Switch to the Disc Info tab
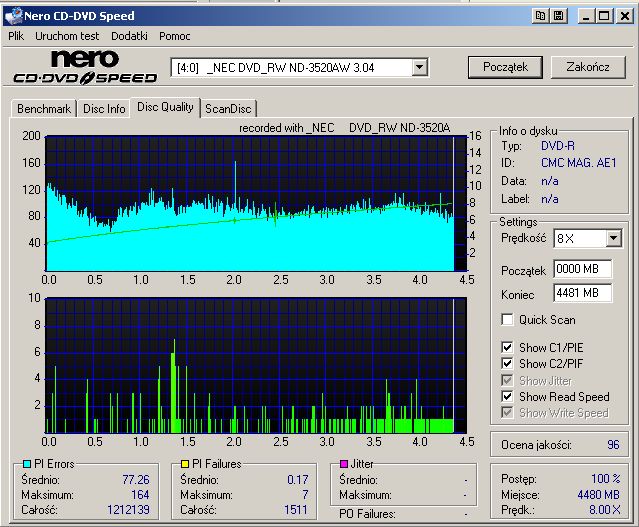639x527 pixels. pyautogui.click(x=104, y=109)
